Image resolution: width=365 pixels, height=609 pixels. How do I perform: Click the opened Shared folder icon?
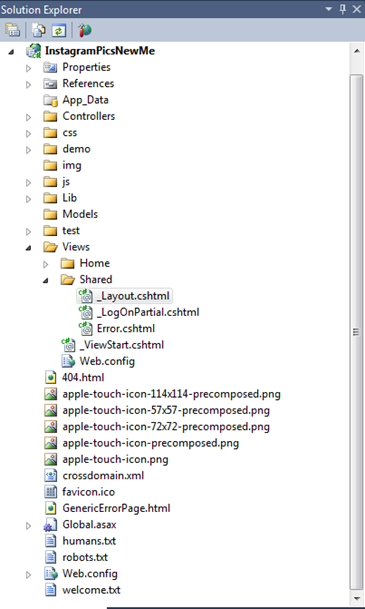pos(68,280)
